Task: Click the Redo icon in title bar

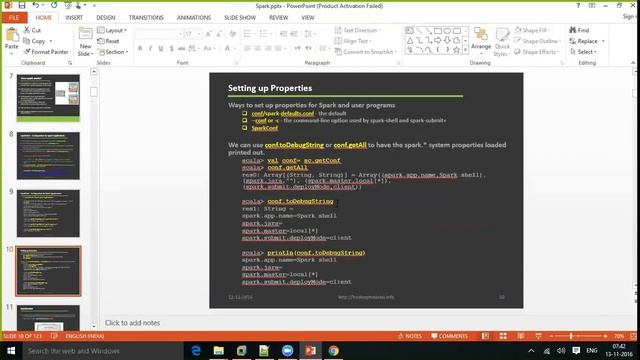Action: 54,5
